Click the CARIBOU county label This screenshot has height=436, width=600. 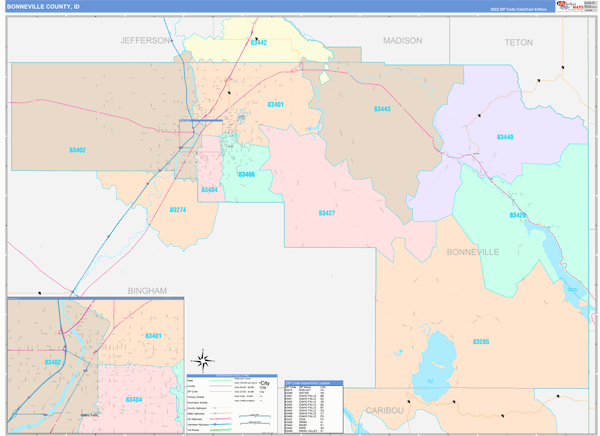(x=379, y=411)
